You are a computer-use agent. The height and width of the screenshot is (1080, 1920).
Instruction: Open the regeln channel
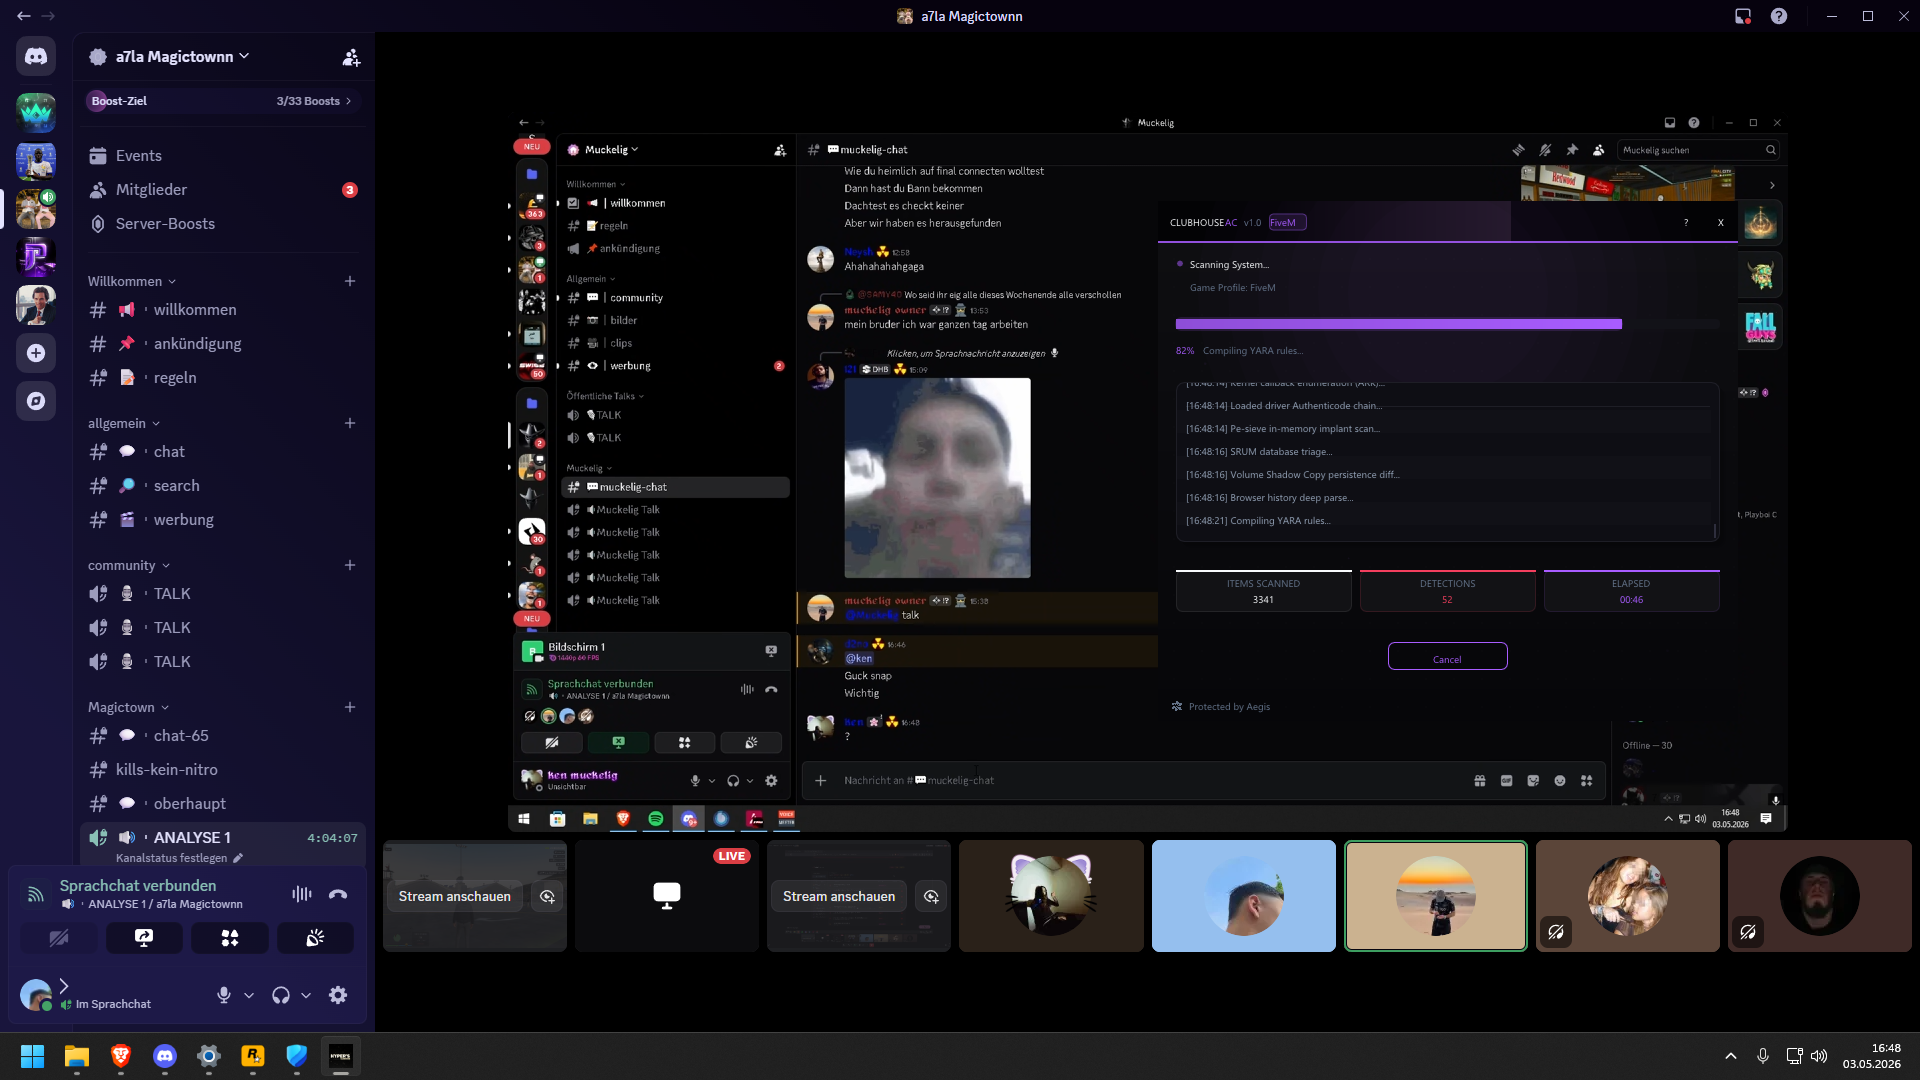pos(222,378)
